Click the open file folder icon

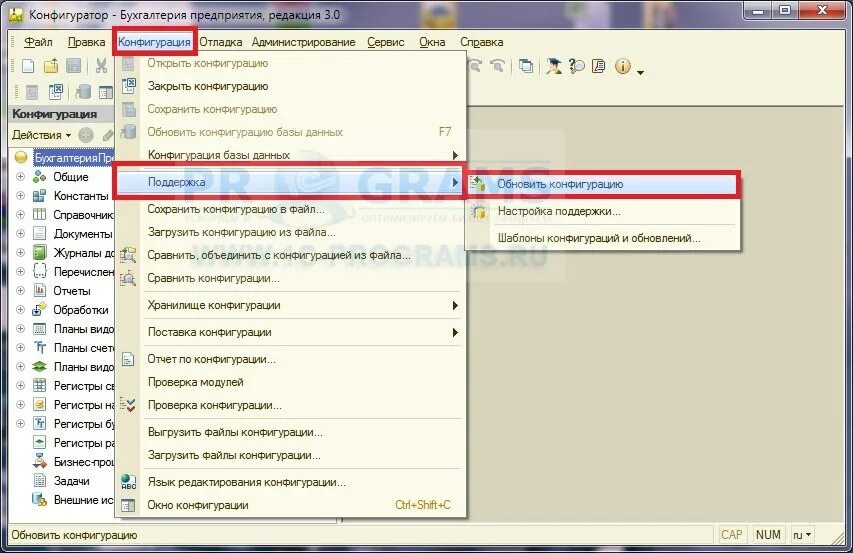[51, 66]
